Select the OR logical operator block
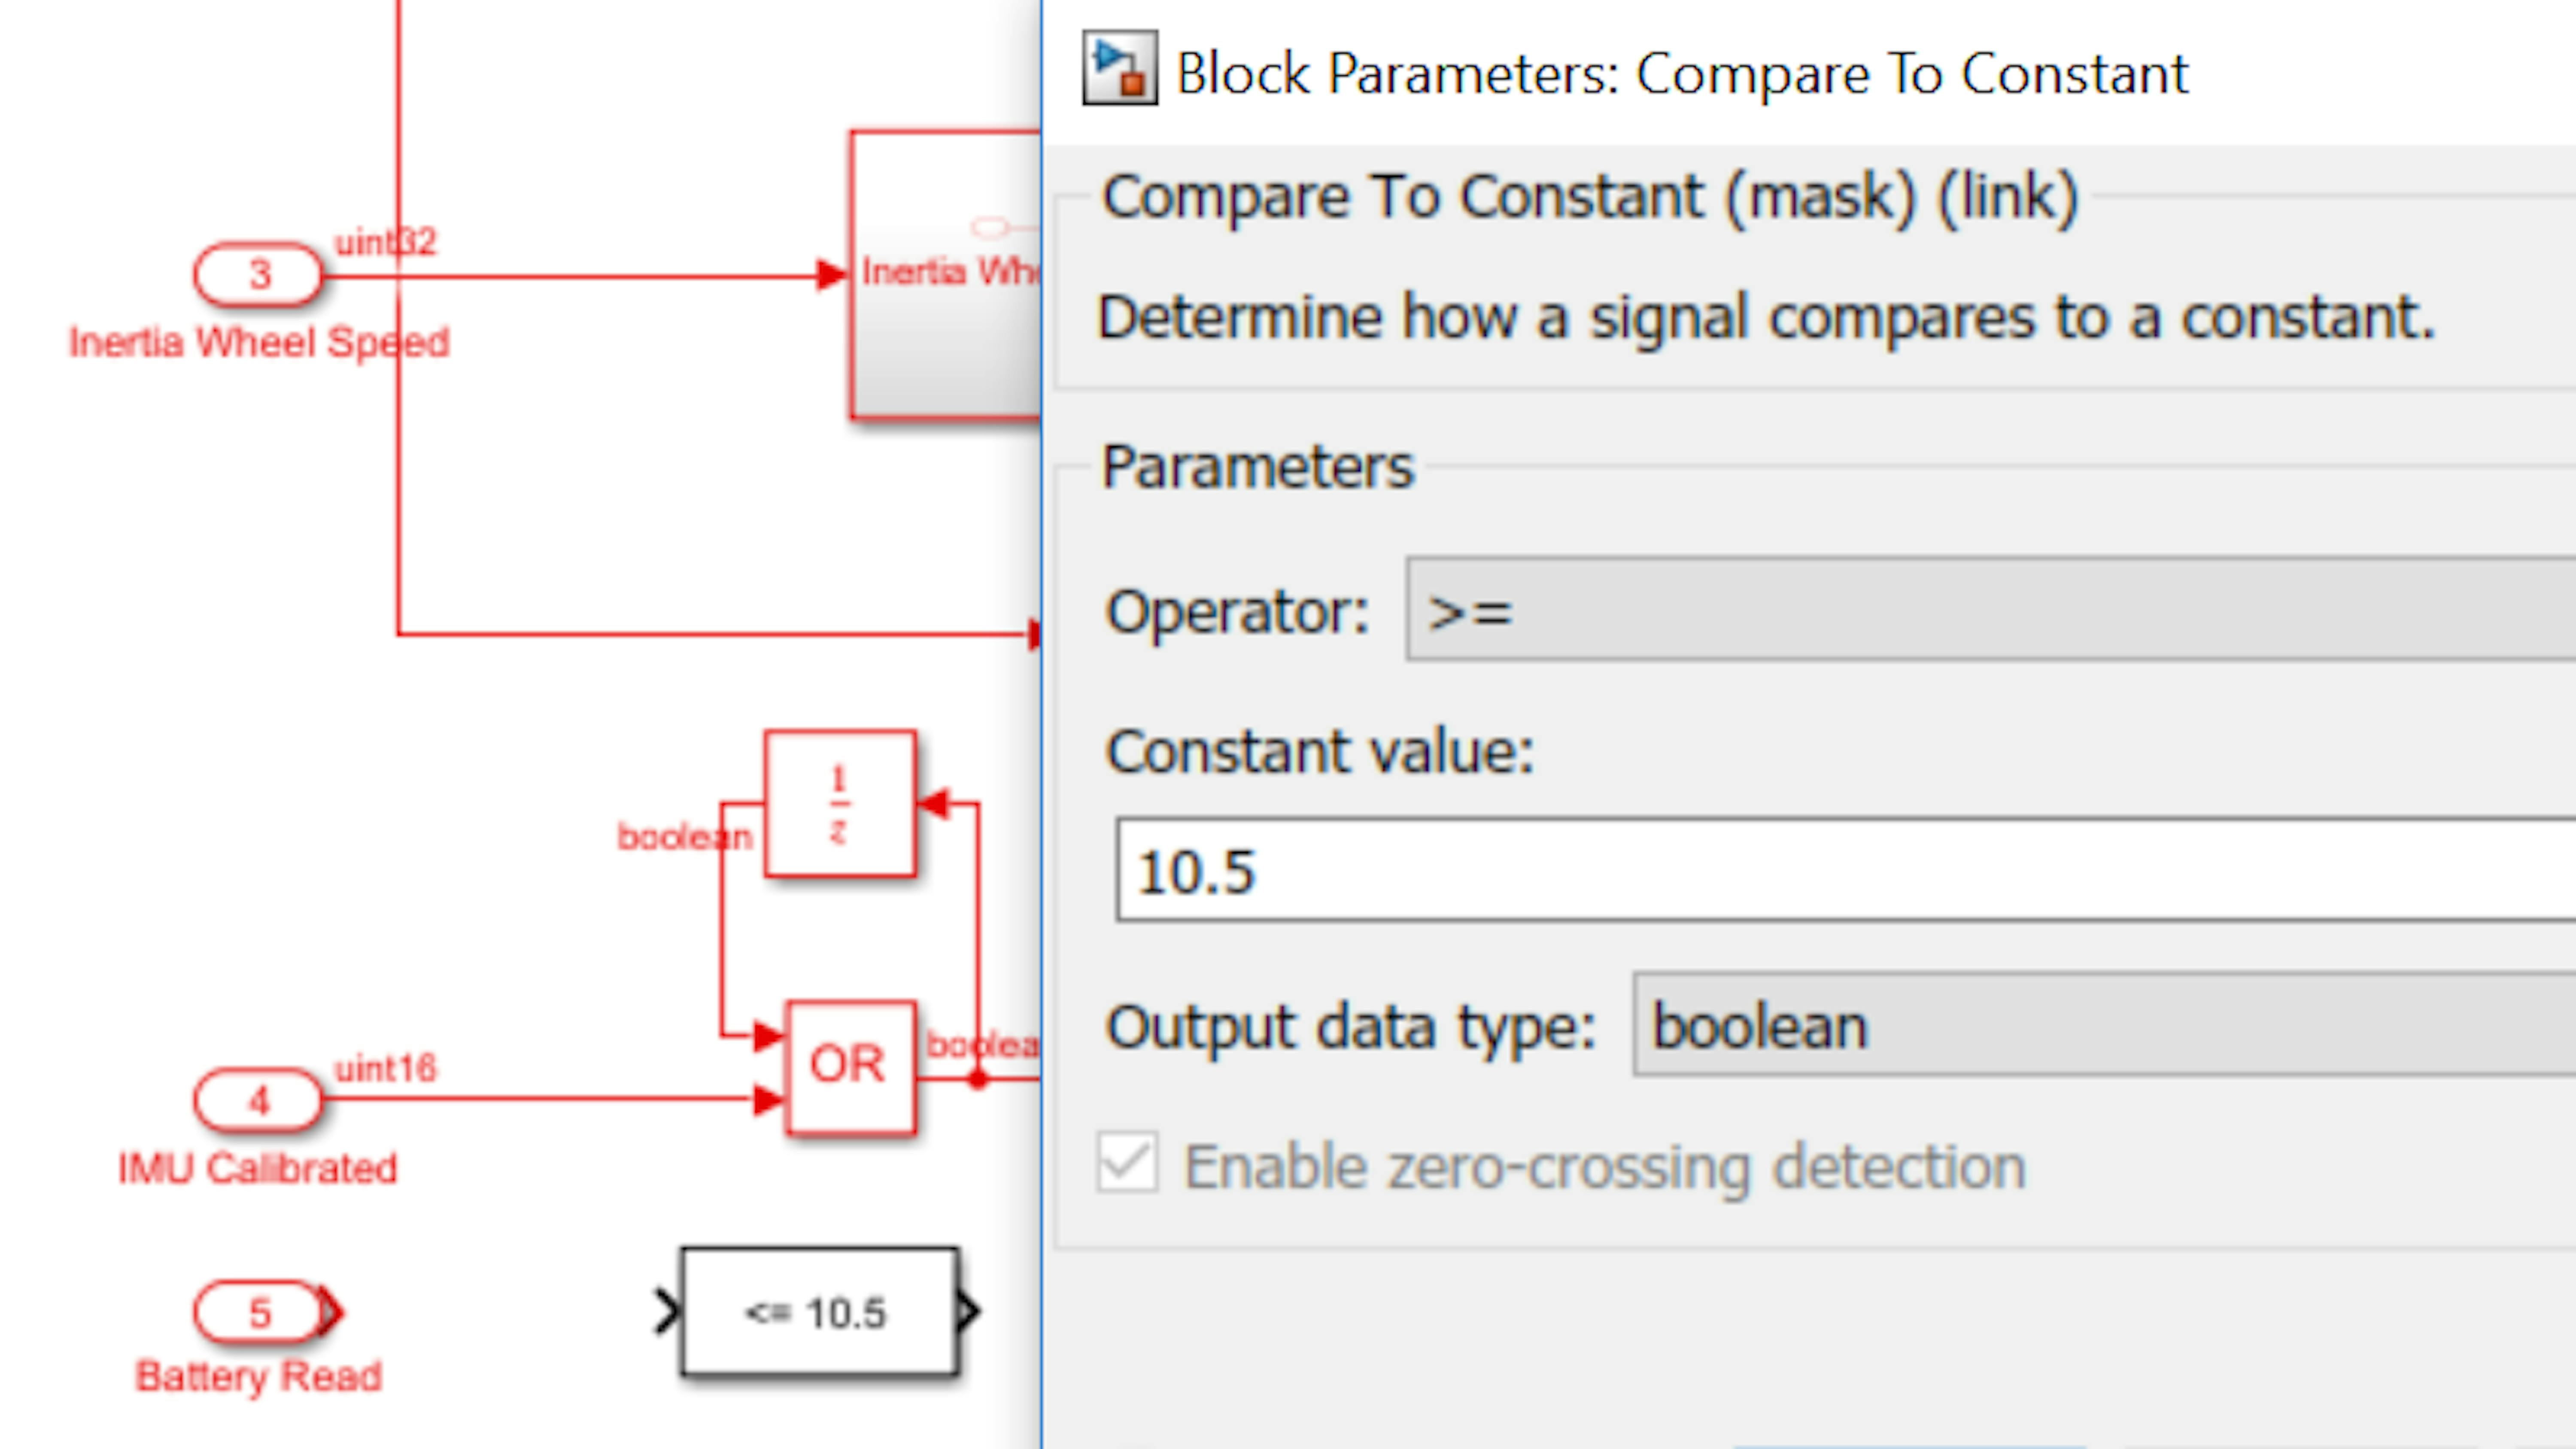Viewport: 2576px width, 1449px height. pyautogui.click(x=849, y=1066)
